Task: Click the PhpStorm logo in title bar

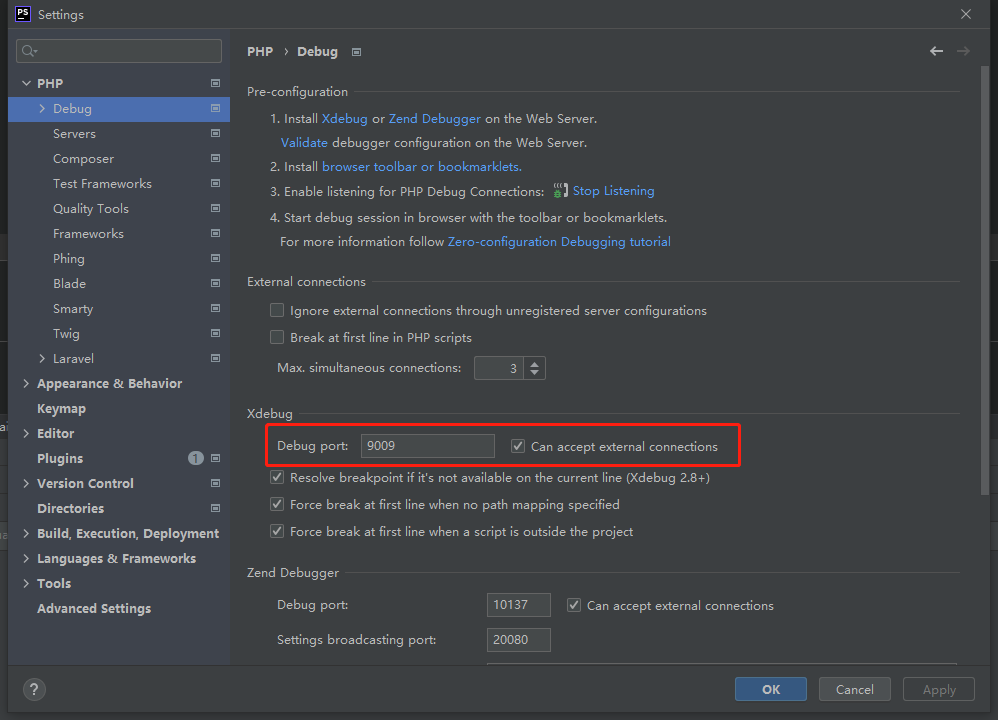Action: [x=23, y=14]
